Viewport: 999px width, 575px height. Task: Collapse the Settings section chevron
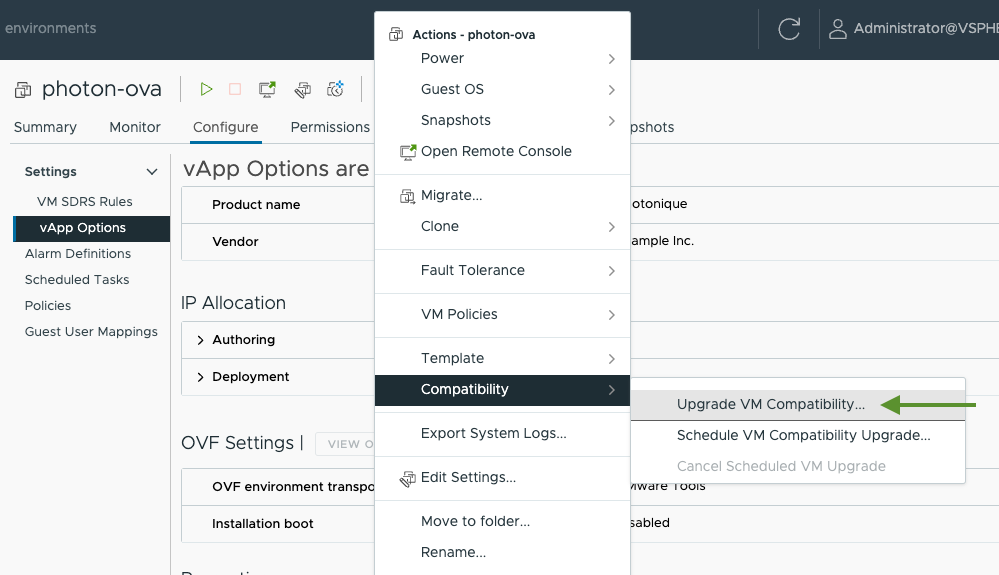(152, 172)
